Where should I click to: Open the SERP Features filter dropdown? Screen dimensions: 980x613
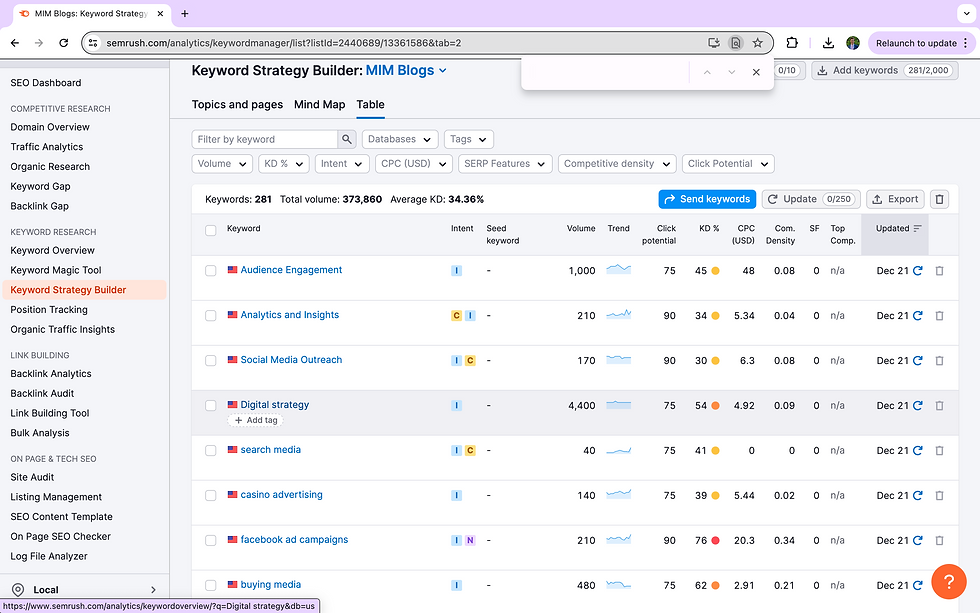pos(505,164)
